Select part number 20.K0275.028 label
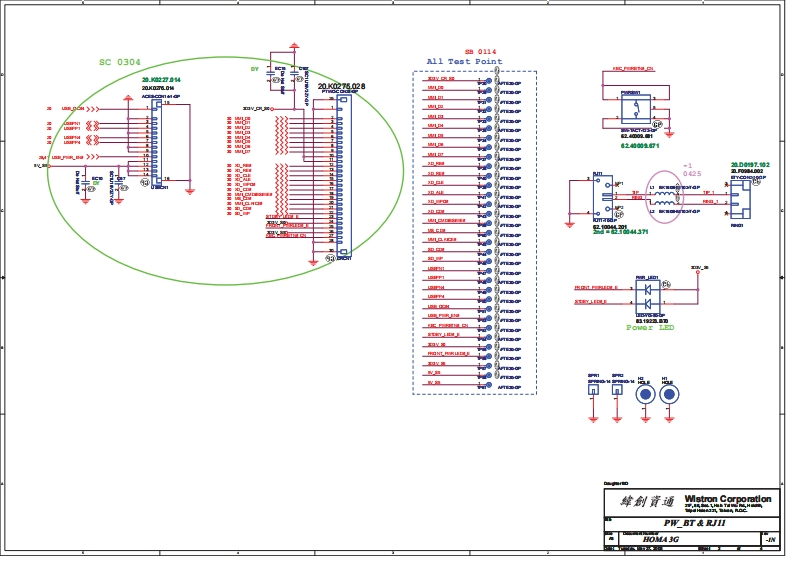793x561 pixels. click(341, 87)
